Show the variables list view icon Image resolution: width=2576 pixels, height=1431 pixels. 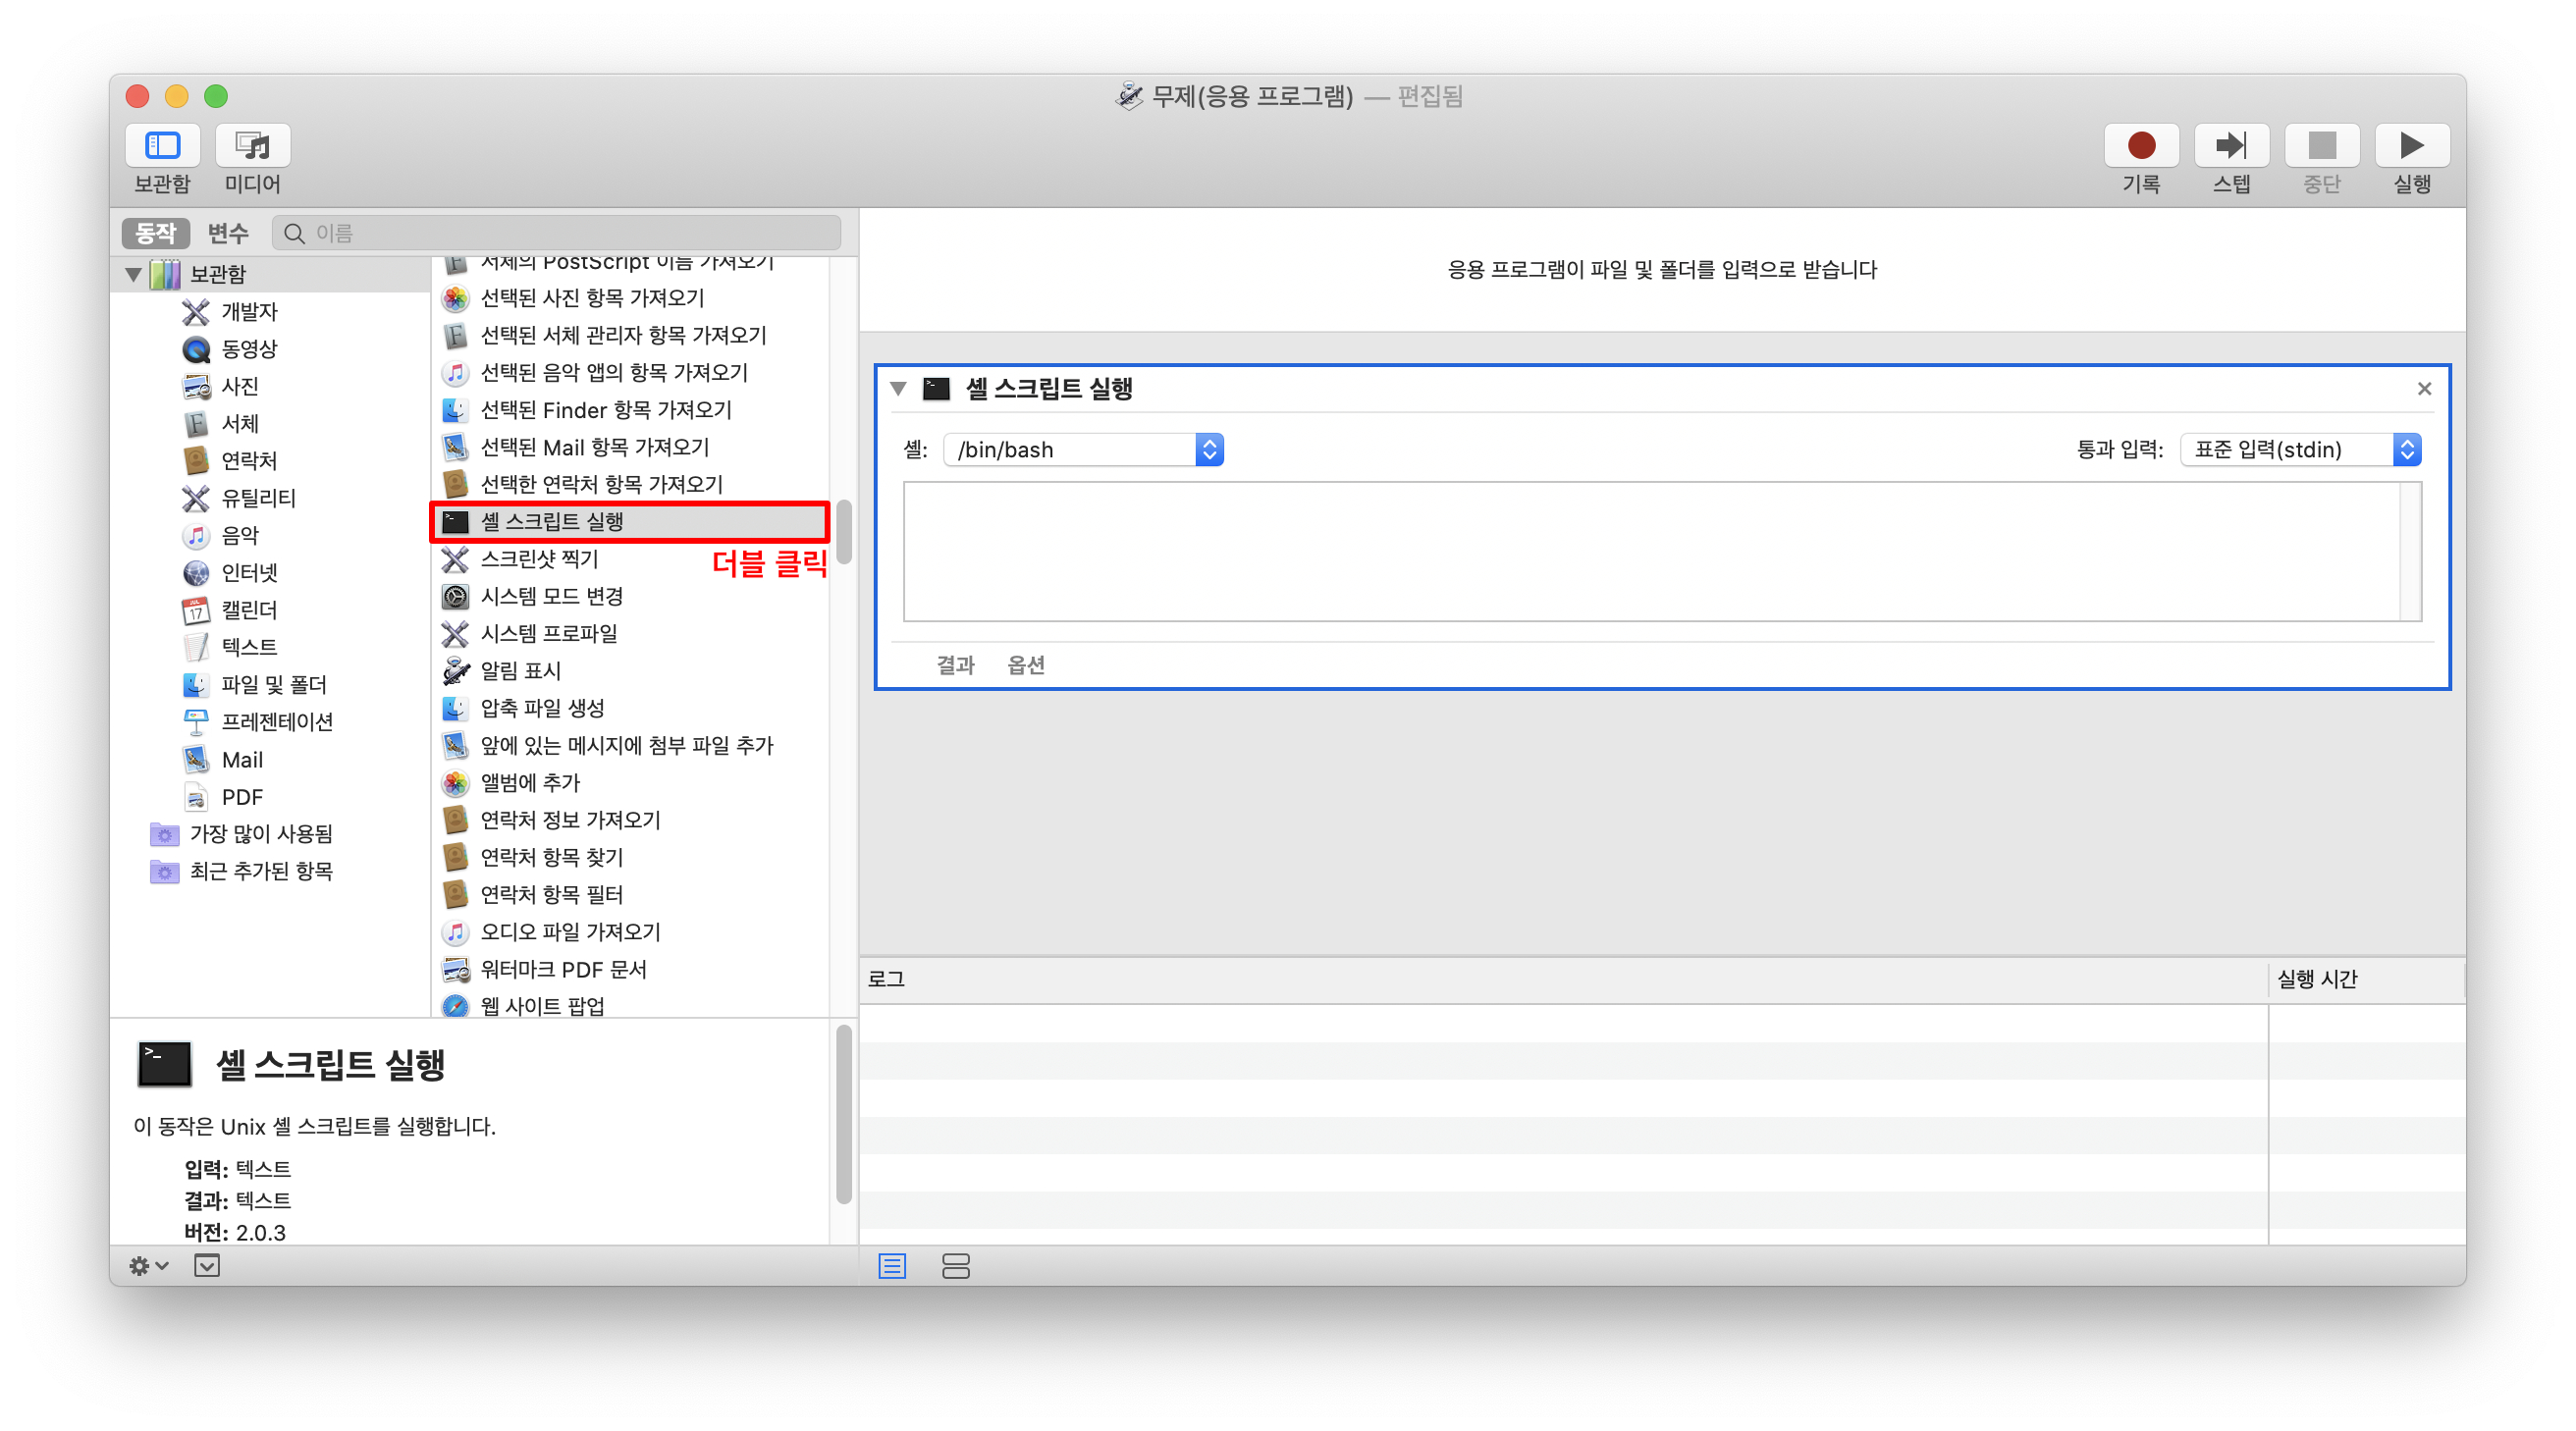coord(955,1266)
